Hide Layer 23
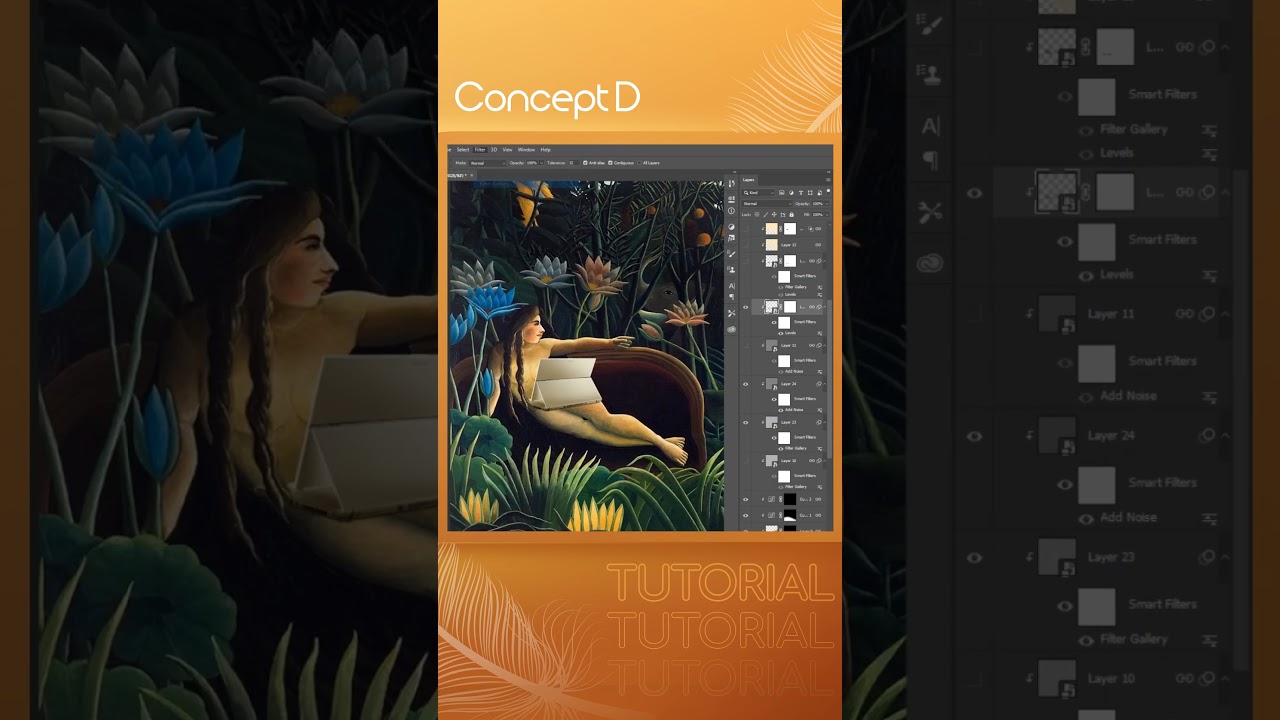The width and height of the screenshot is (1280, 720). click(x=746, y=422)
